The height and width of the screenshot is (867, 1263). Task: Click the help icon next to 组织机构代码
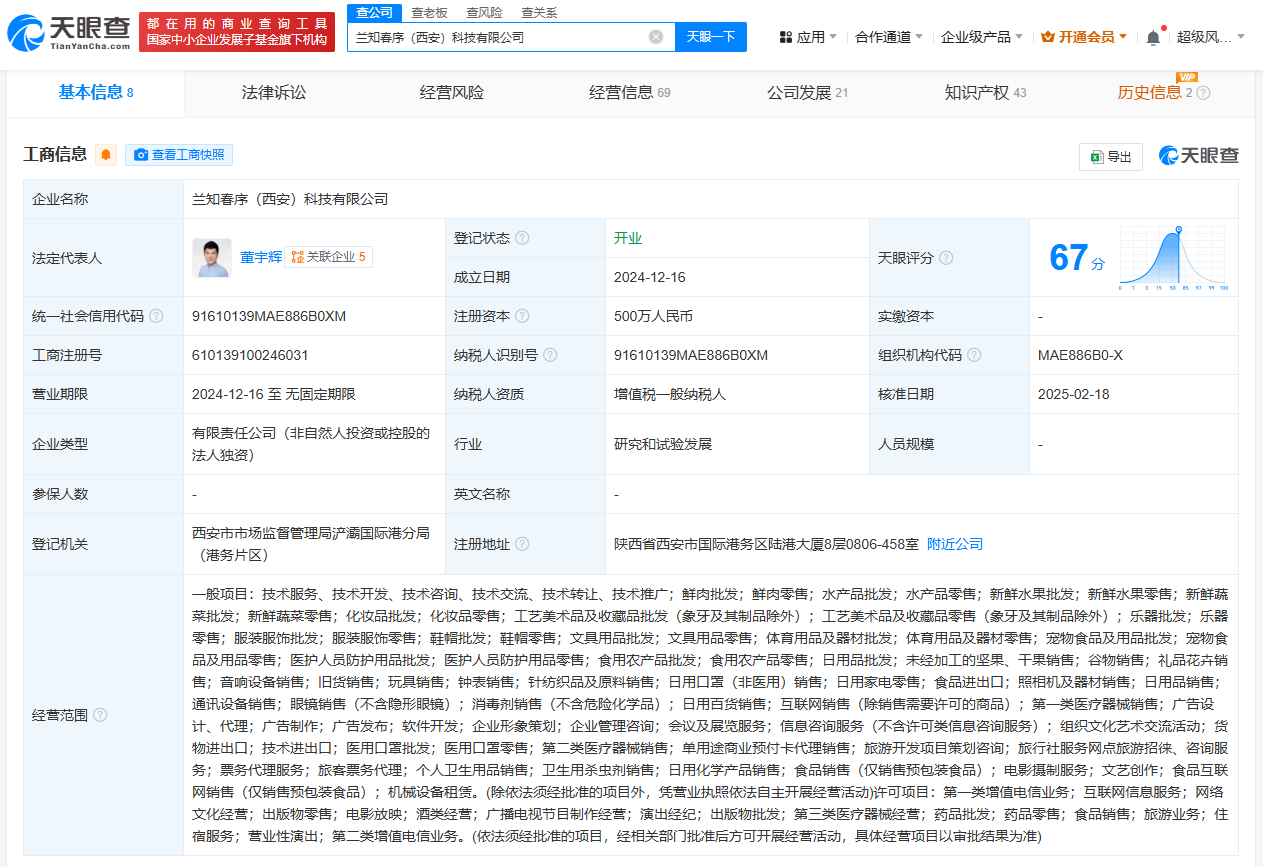point(974,355)
